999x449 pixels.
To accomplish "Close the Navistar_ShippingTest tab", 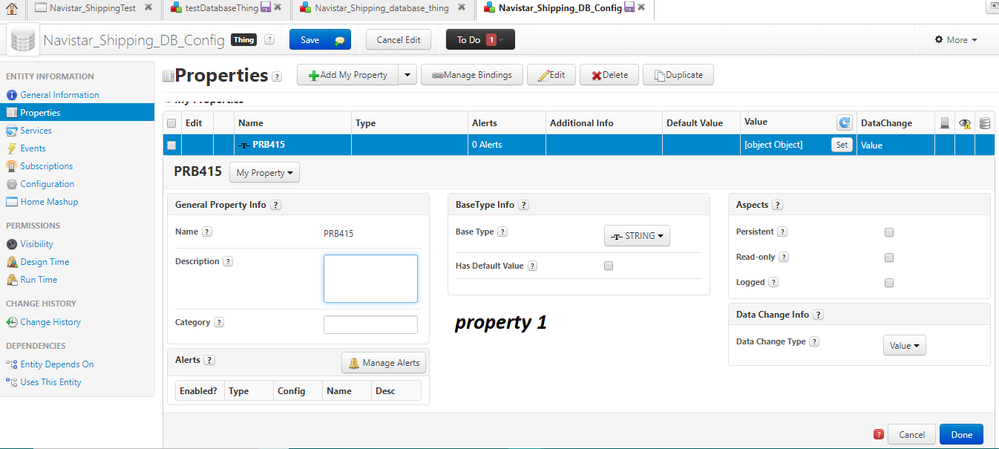I will pyautogui.click(x=148, y=8).
